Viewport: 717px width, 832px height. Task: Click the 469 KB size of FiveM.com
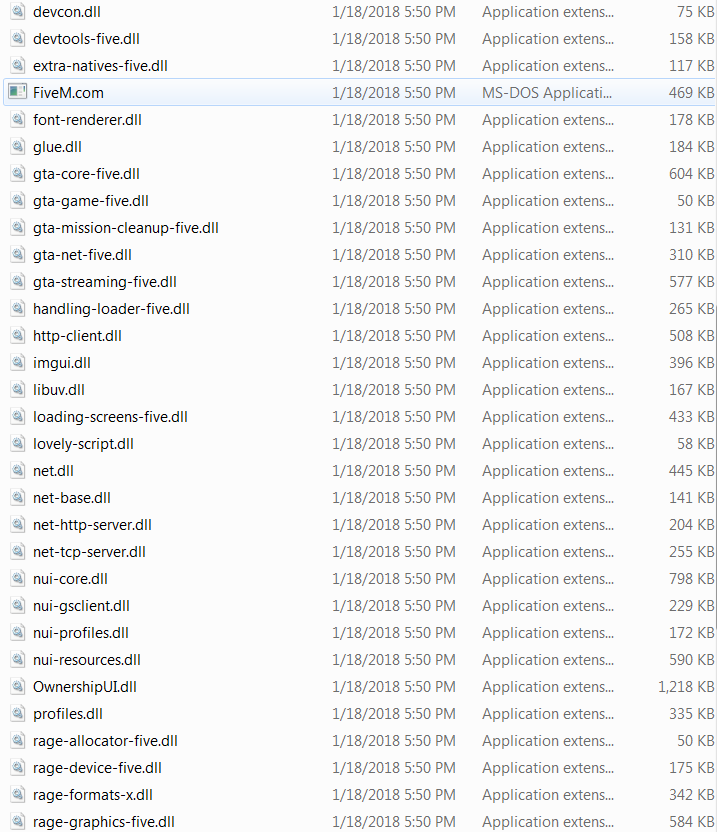pyautogui.click(x=692, y=93)
